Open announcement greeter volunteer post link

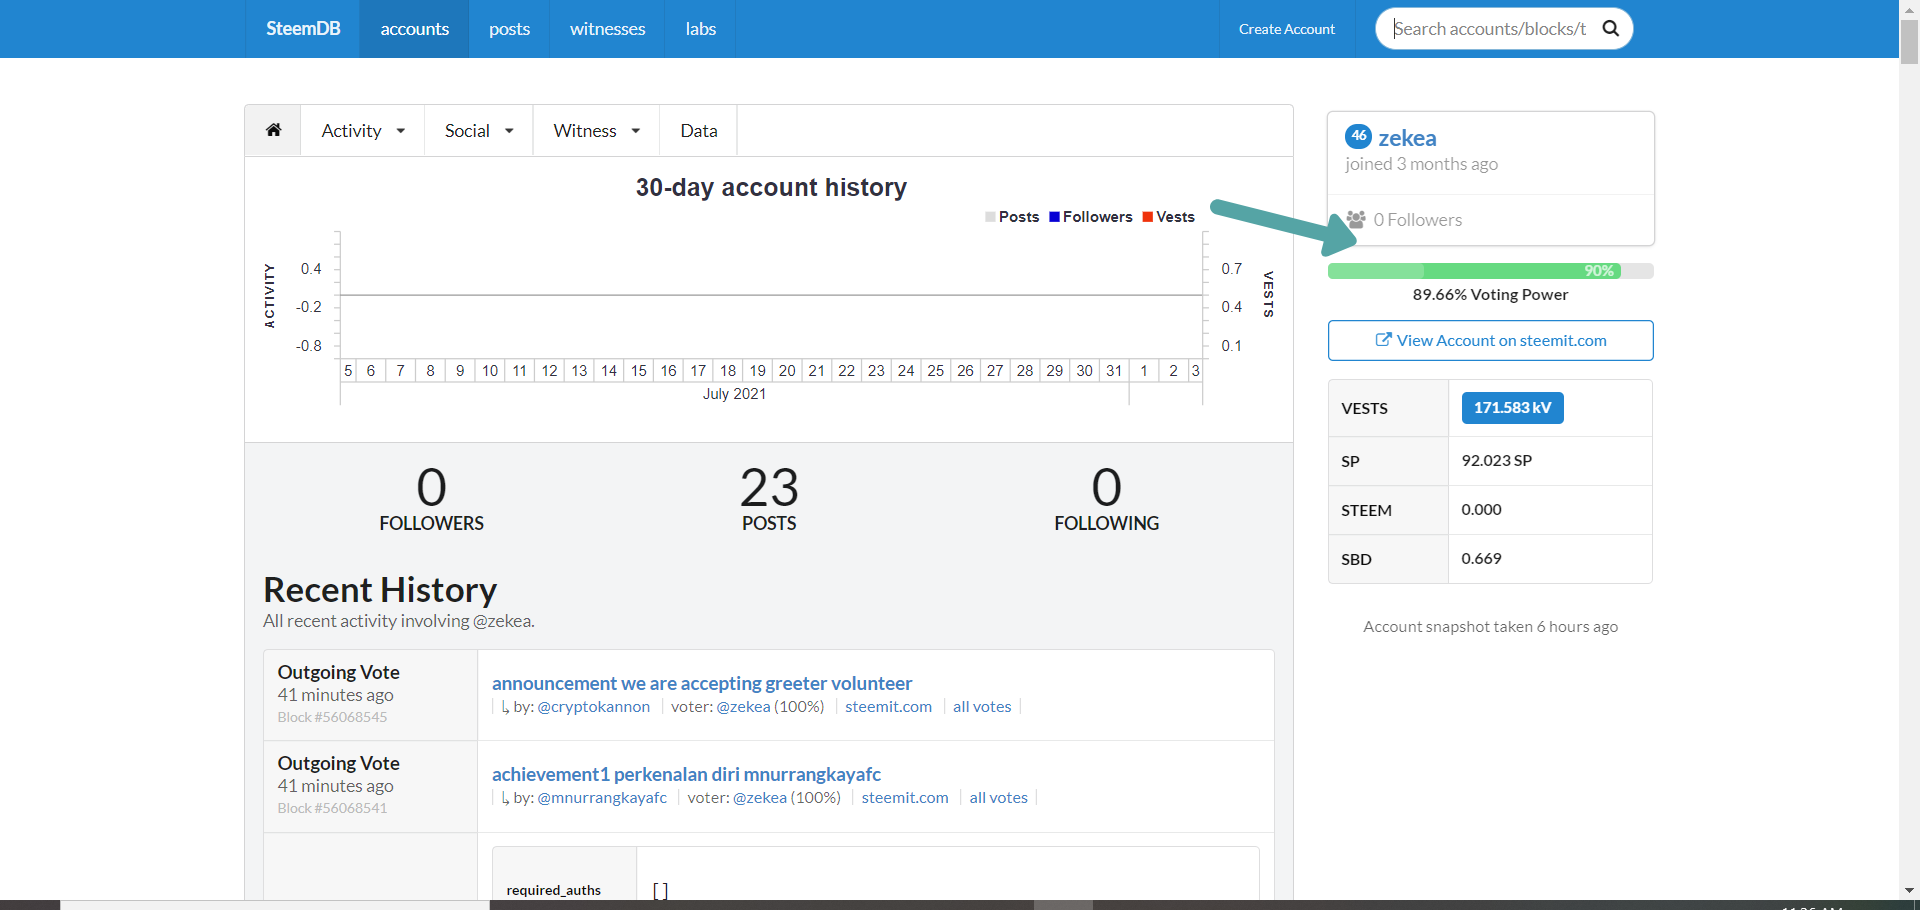pos(702,683)
